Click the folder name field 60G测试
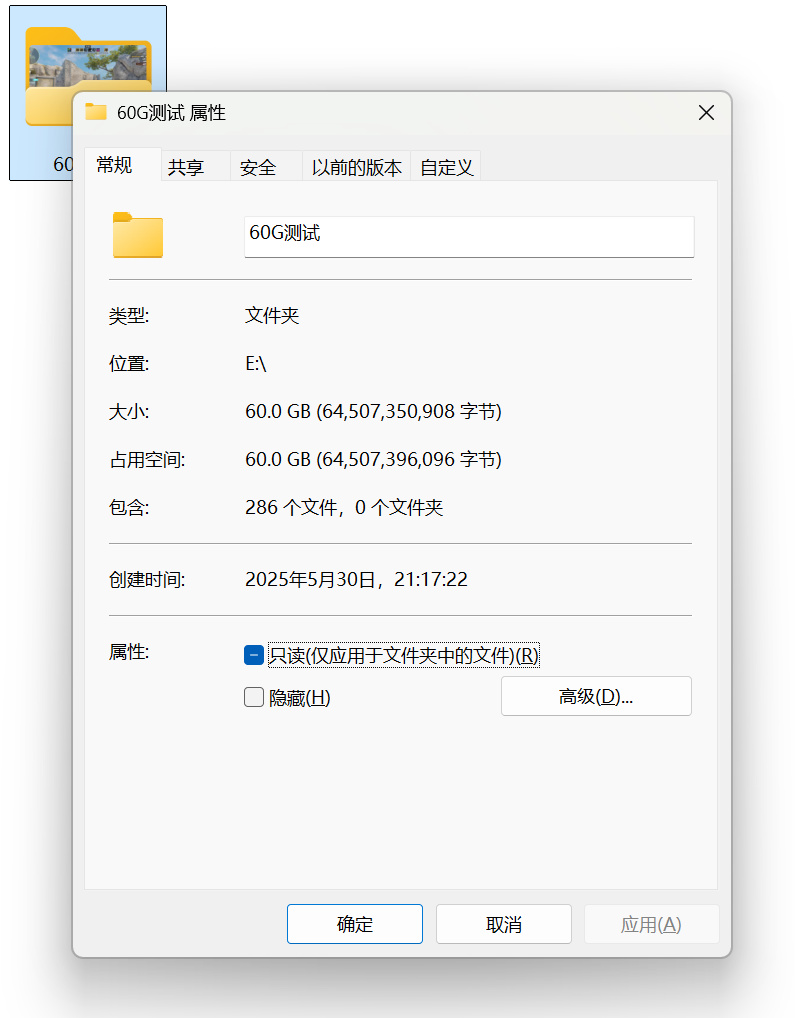Screen dimensions: 795x1018 pos(469,236)
